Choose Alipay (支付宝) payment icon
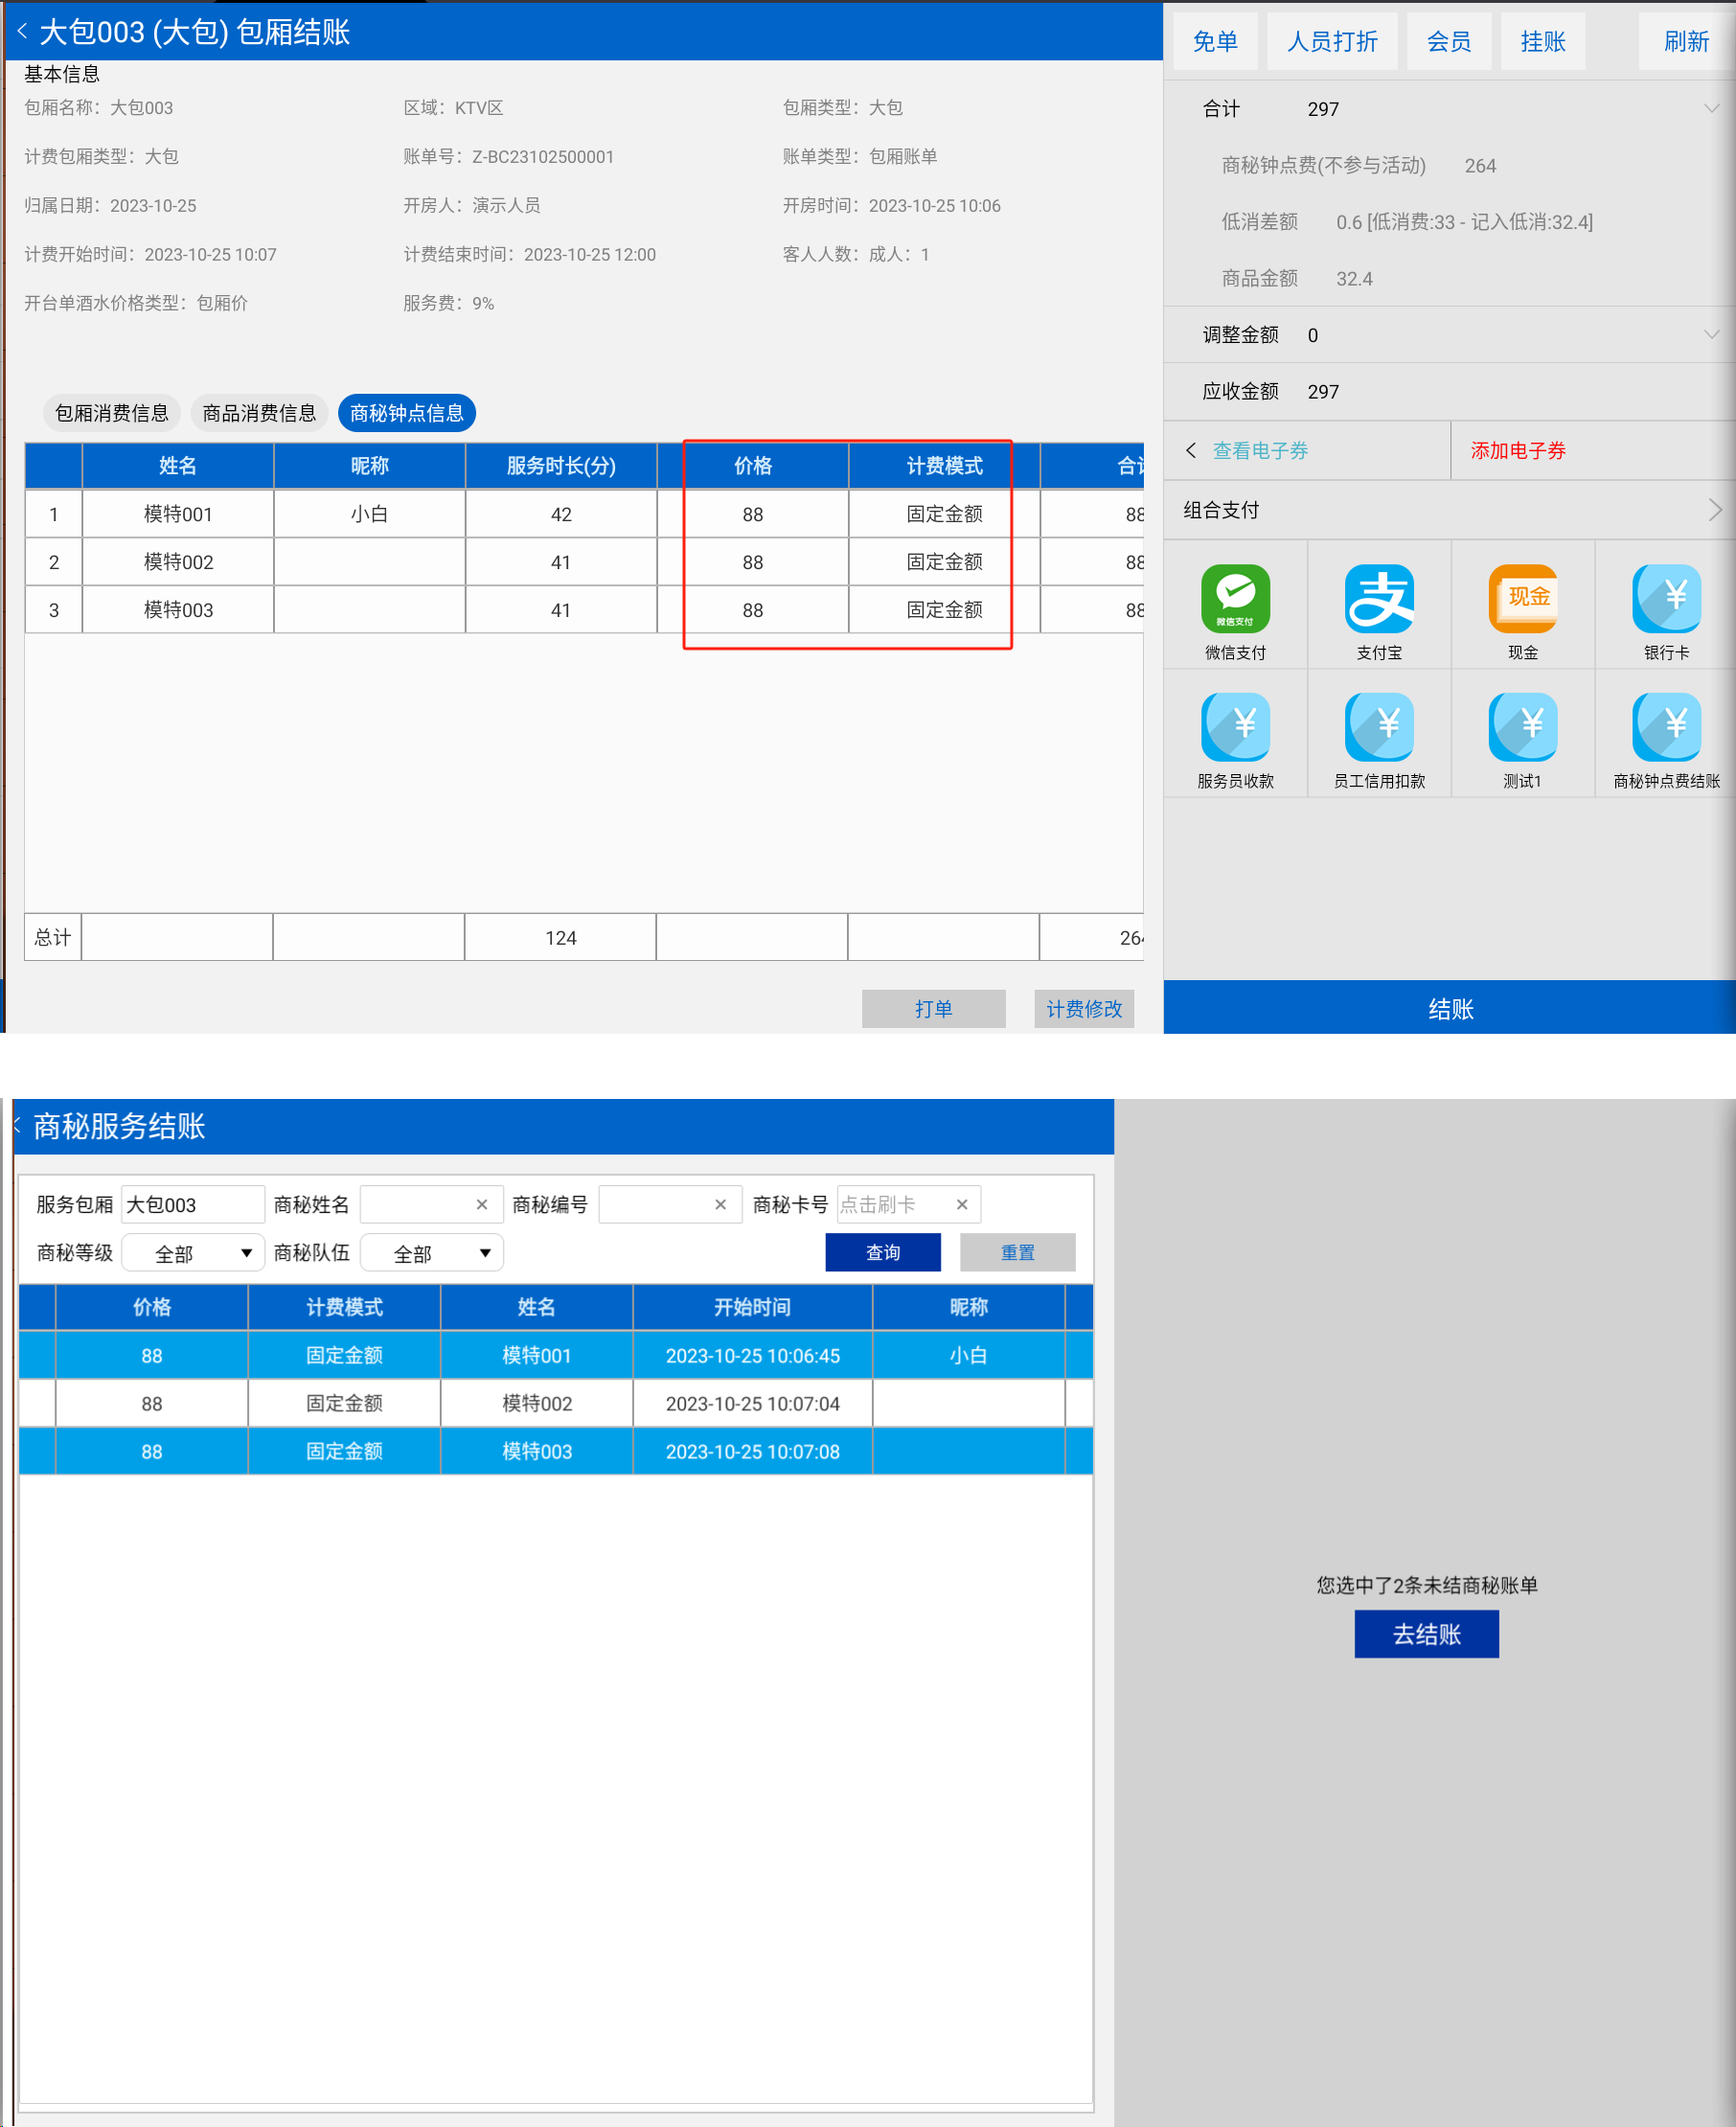This screenshot has height=2127, width=1736. click(x=1379, y=599)
